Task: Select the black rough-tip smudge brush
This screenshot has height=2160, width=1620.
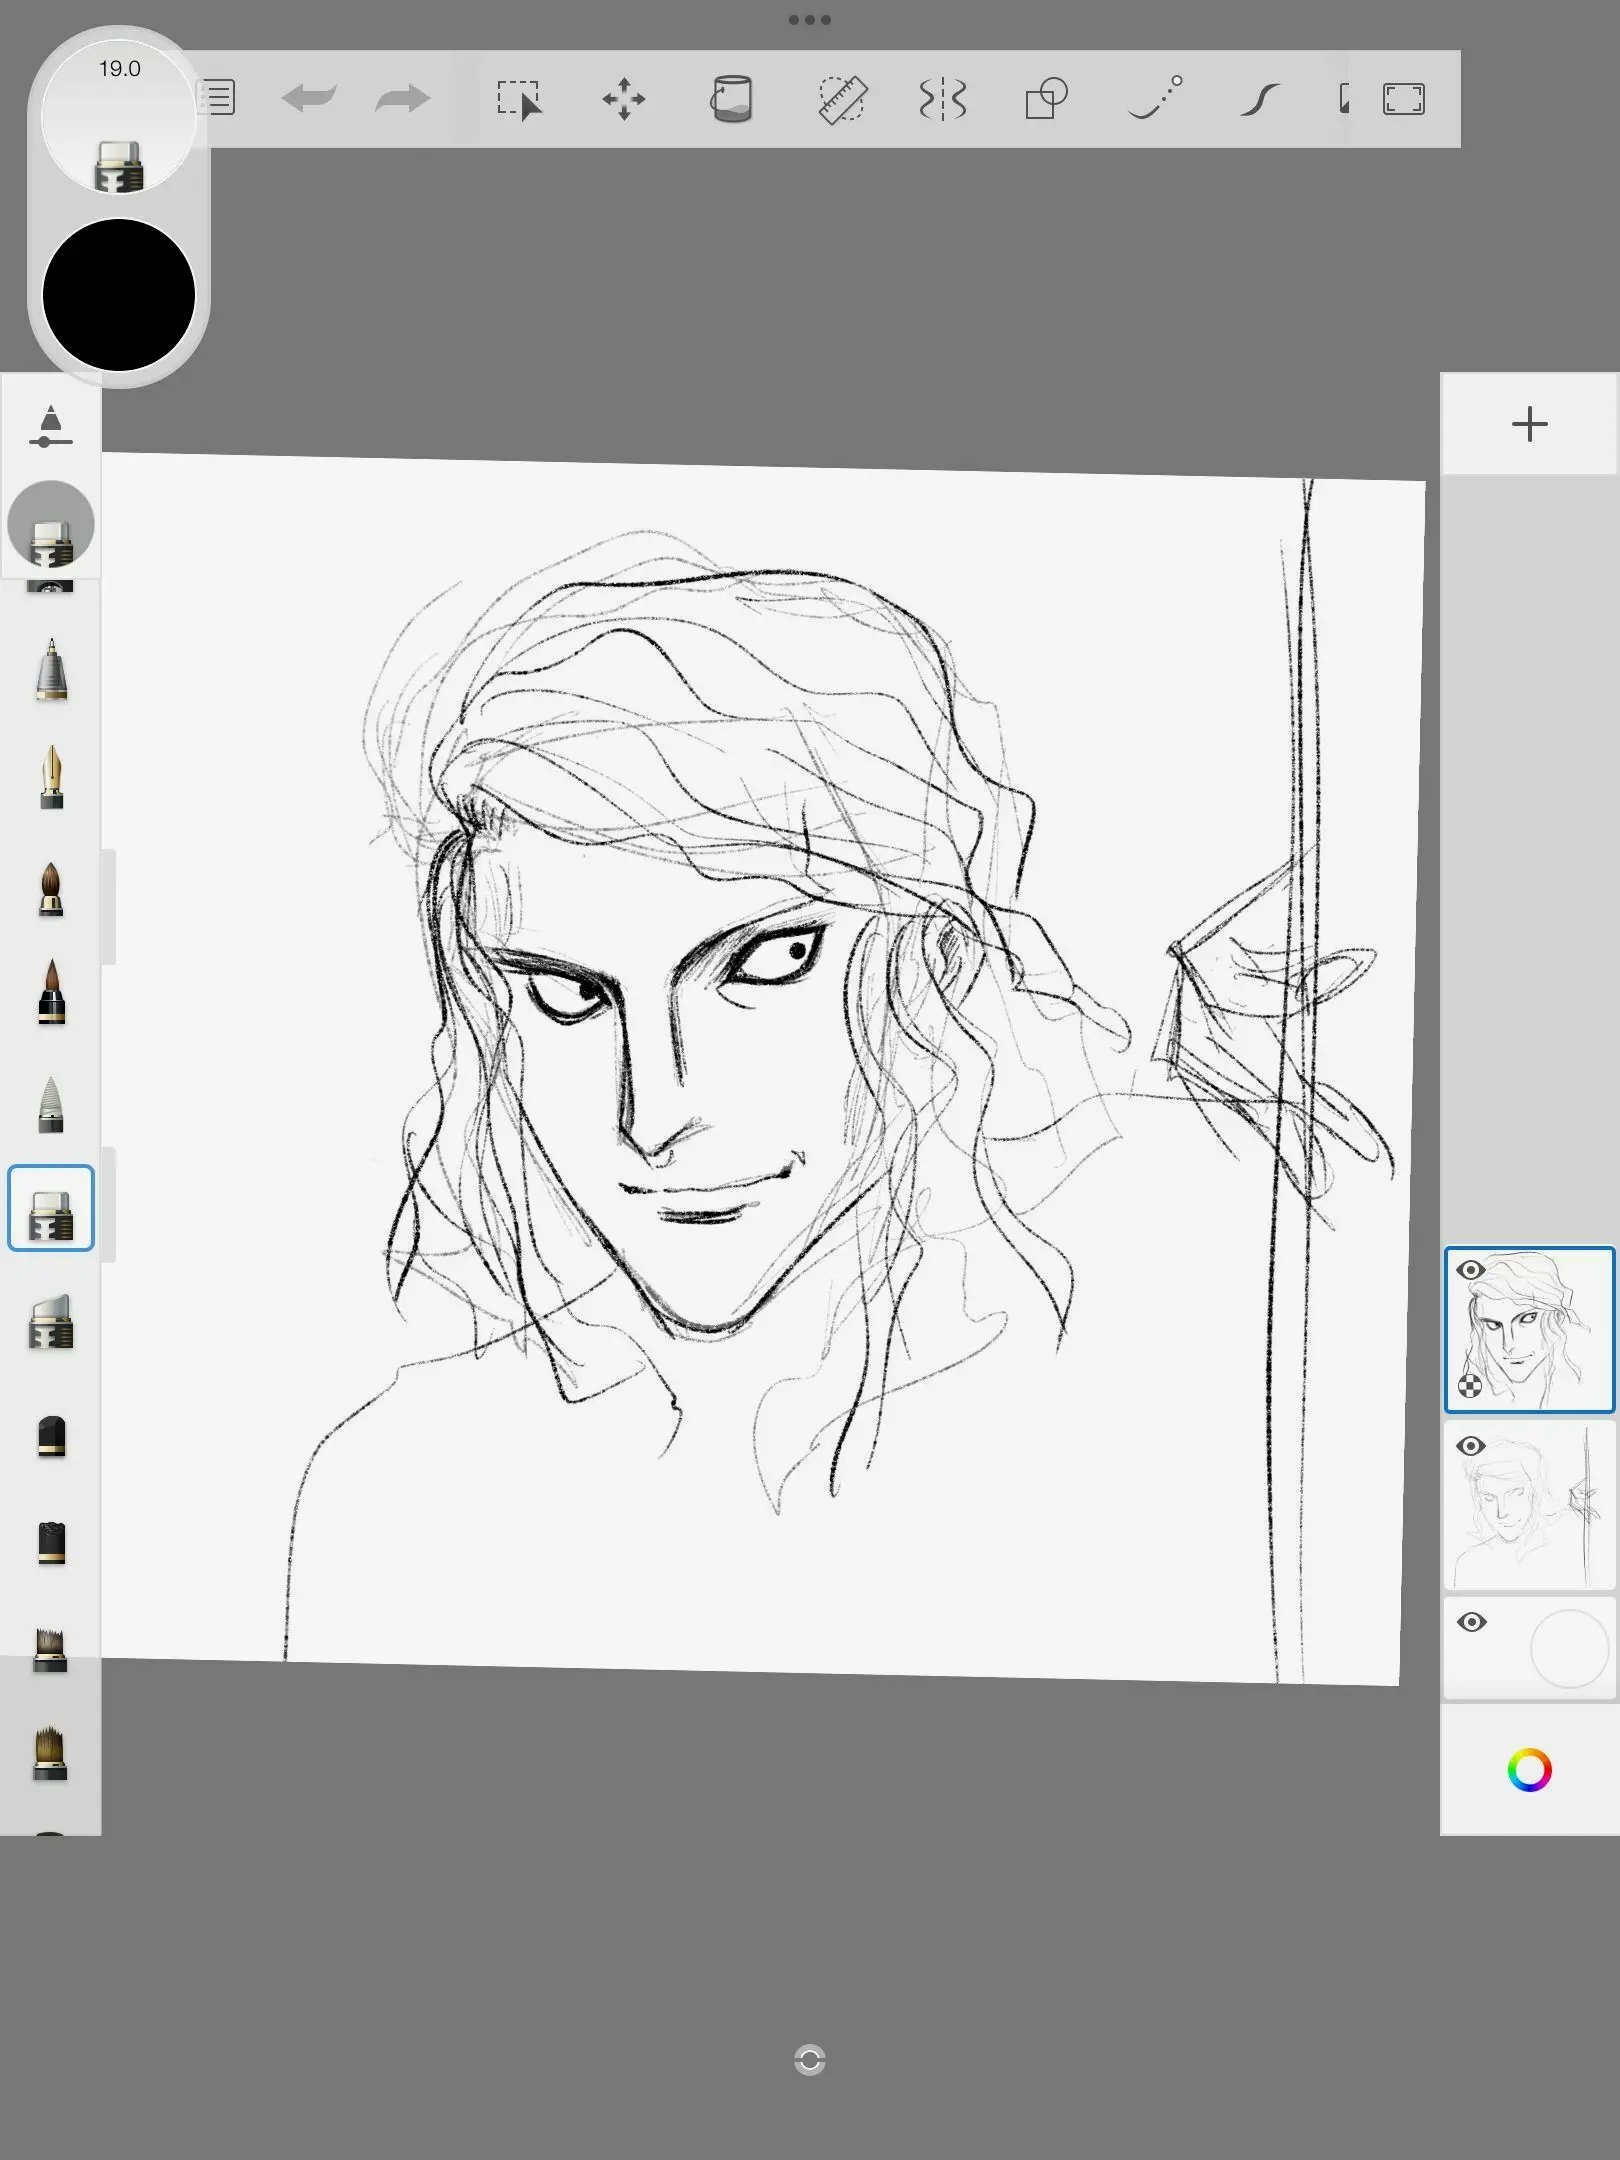Action: click(51, 1542)
